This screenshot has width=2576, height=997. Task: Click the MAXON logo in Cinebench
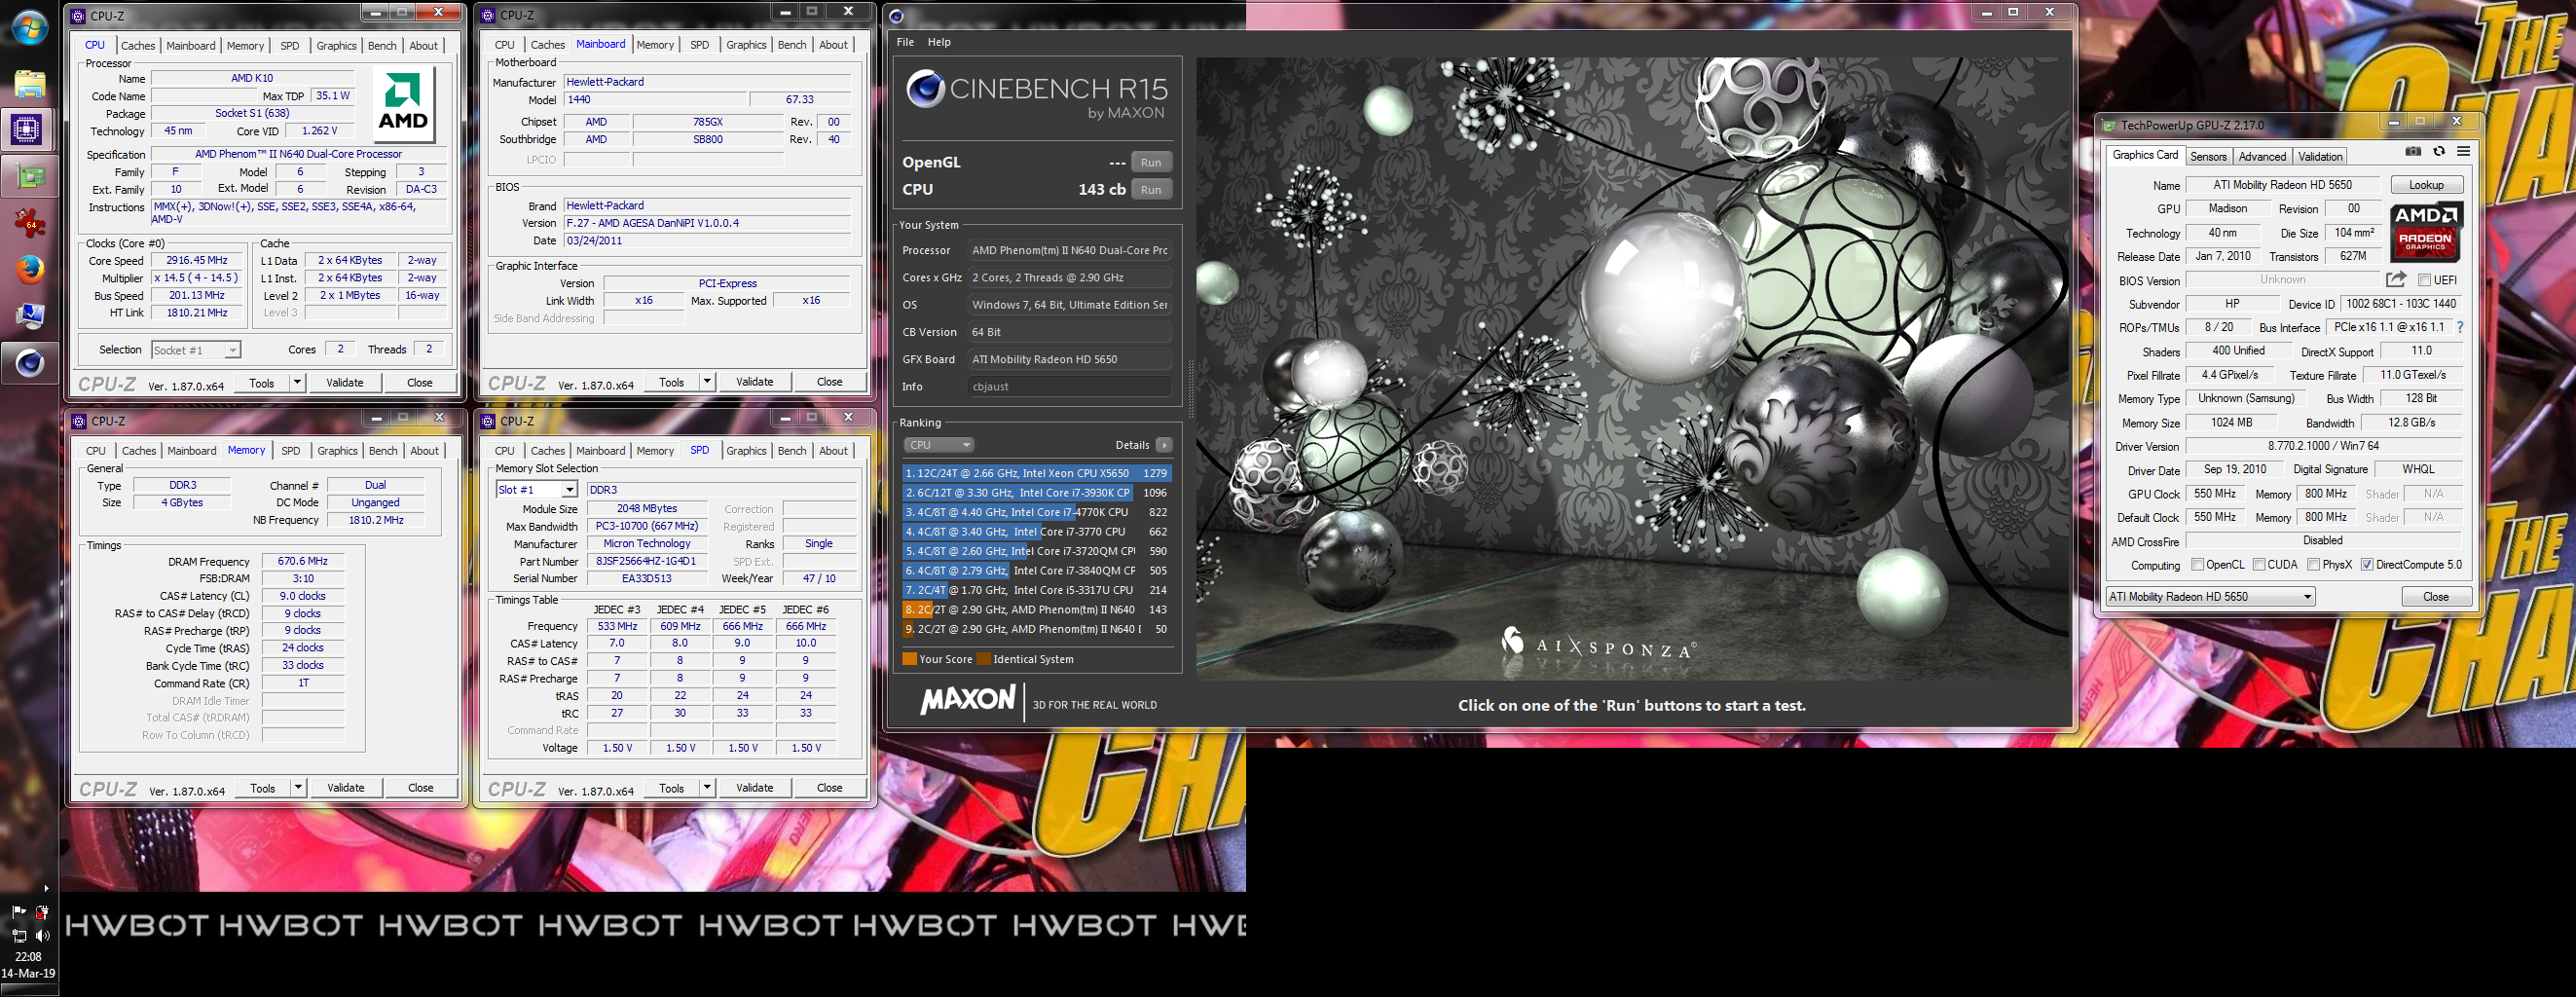[x=968, y=699]
